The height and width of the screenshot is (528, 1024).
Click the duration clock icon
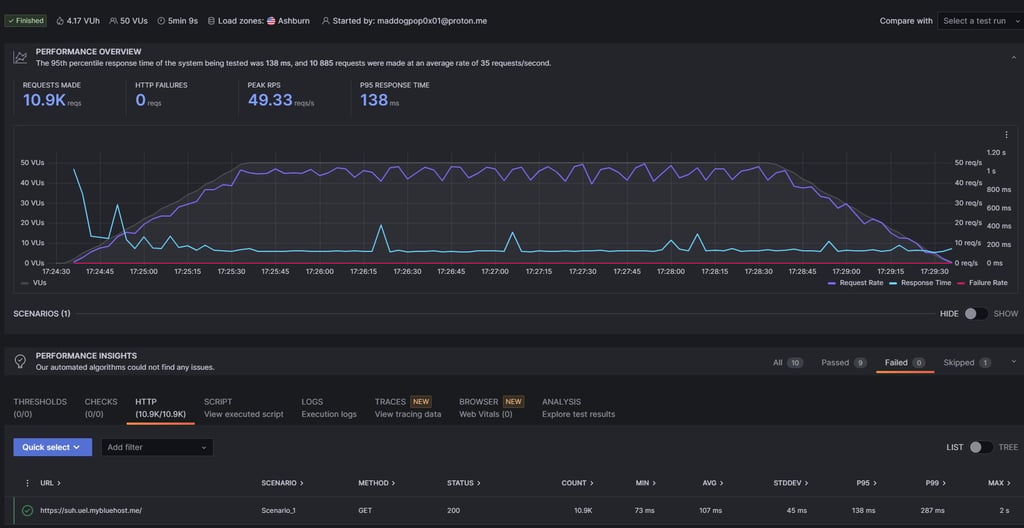(x=161, y=21)
